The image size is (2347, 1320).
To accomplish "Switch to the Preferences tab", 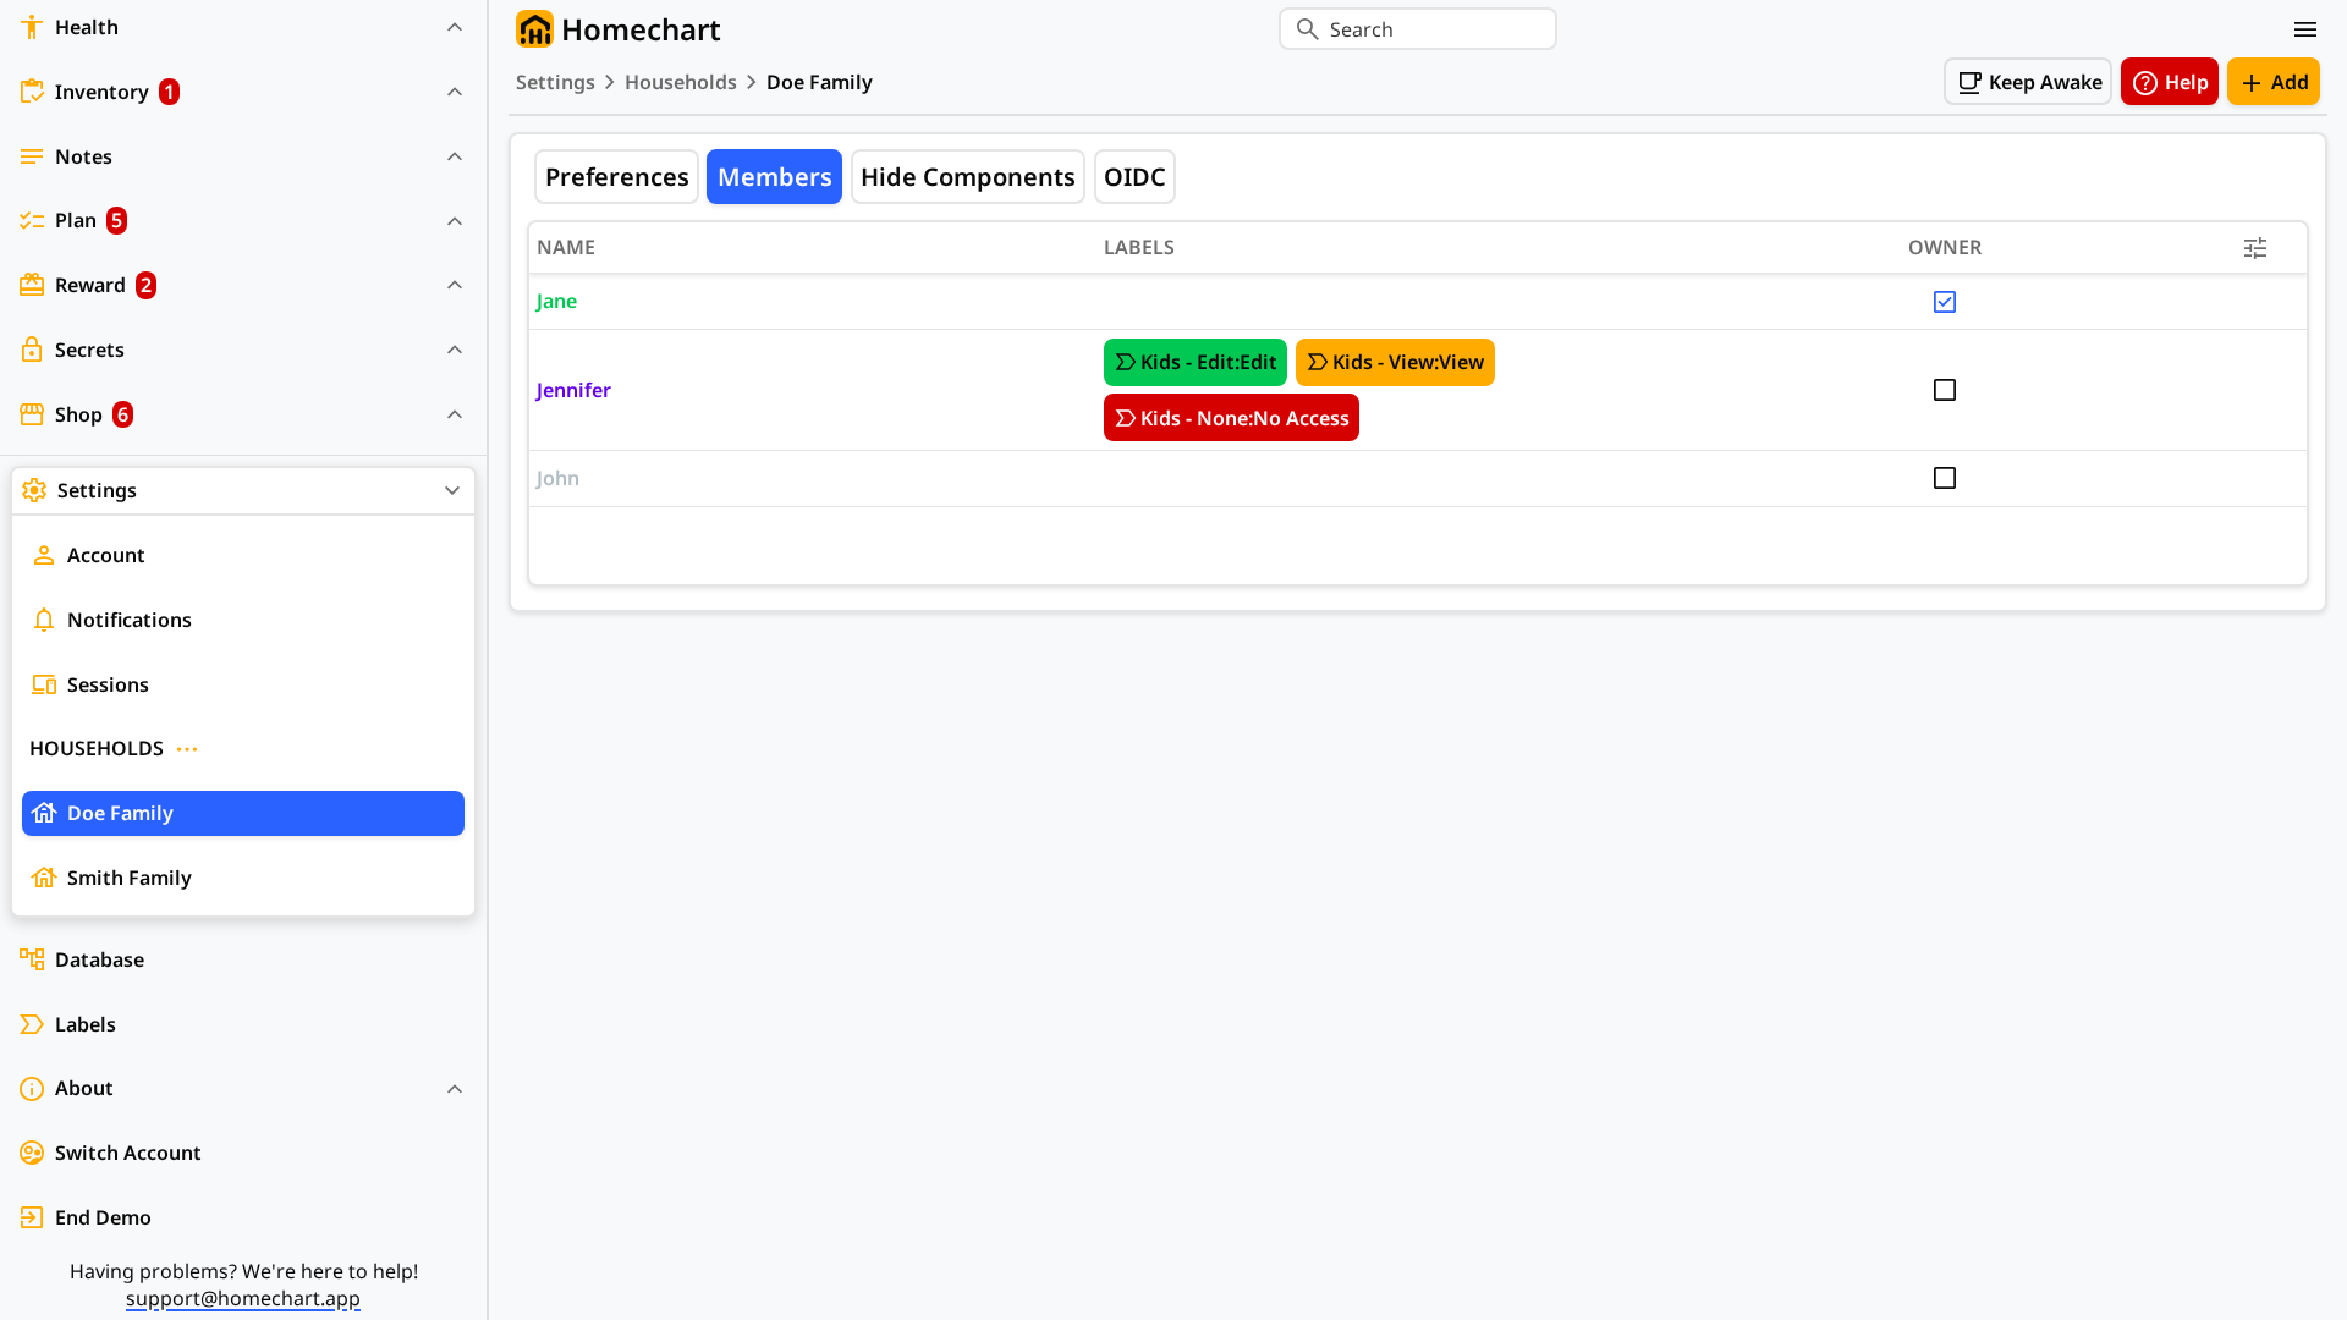I will point(617,177).
